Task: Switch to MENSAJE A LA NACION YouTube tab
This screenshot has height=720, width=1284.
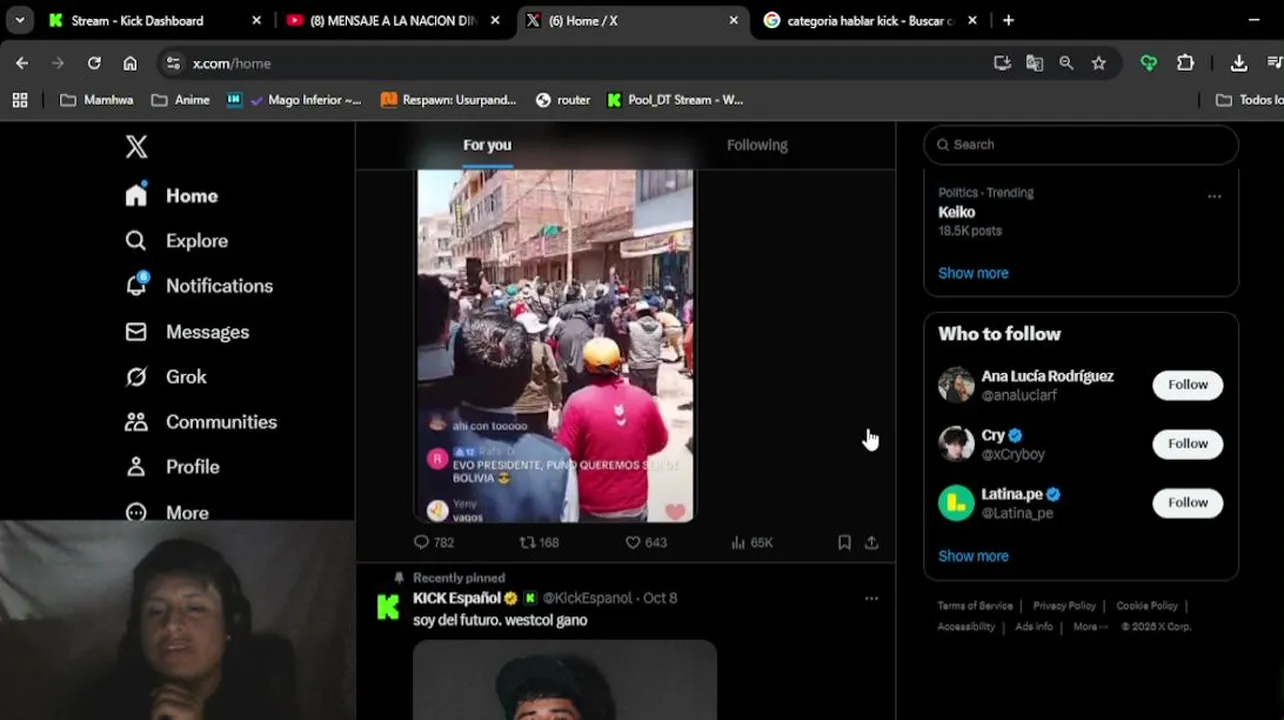Action: (393, 20)
